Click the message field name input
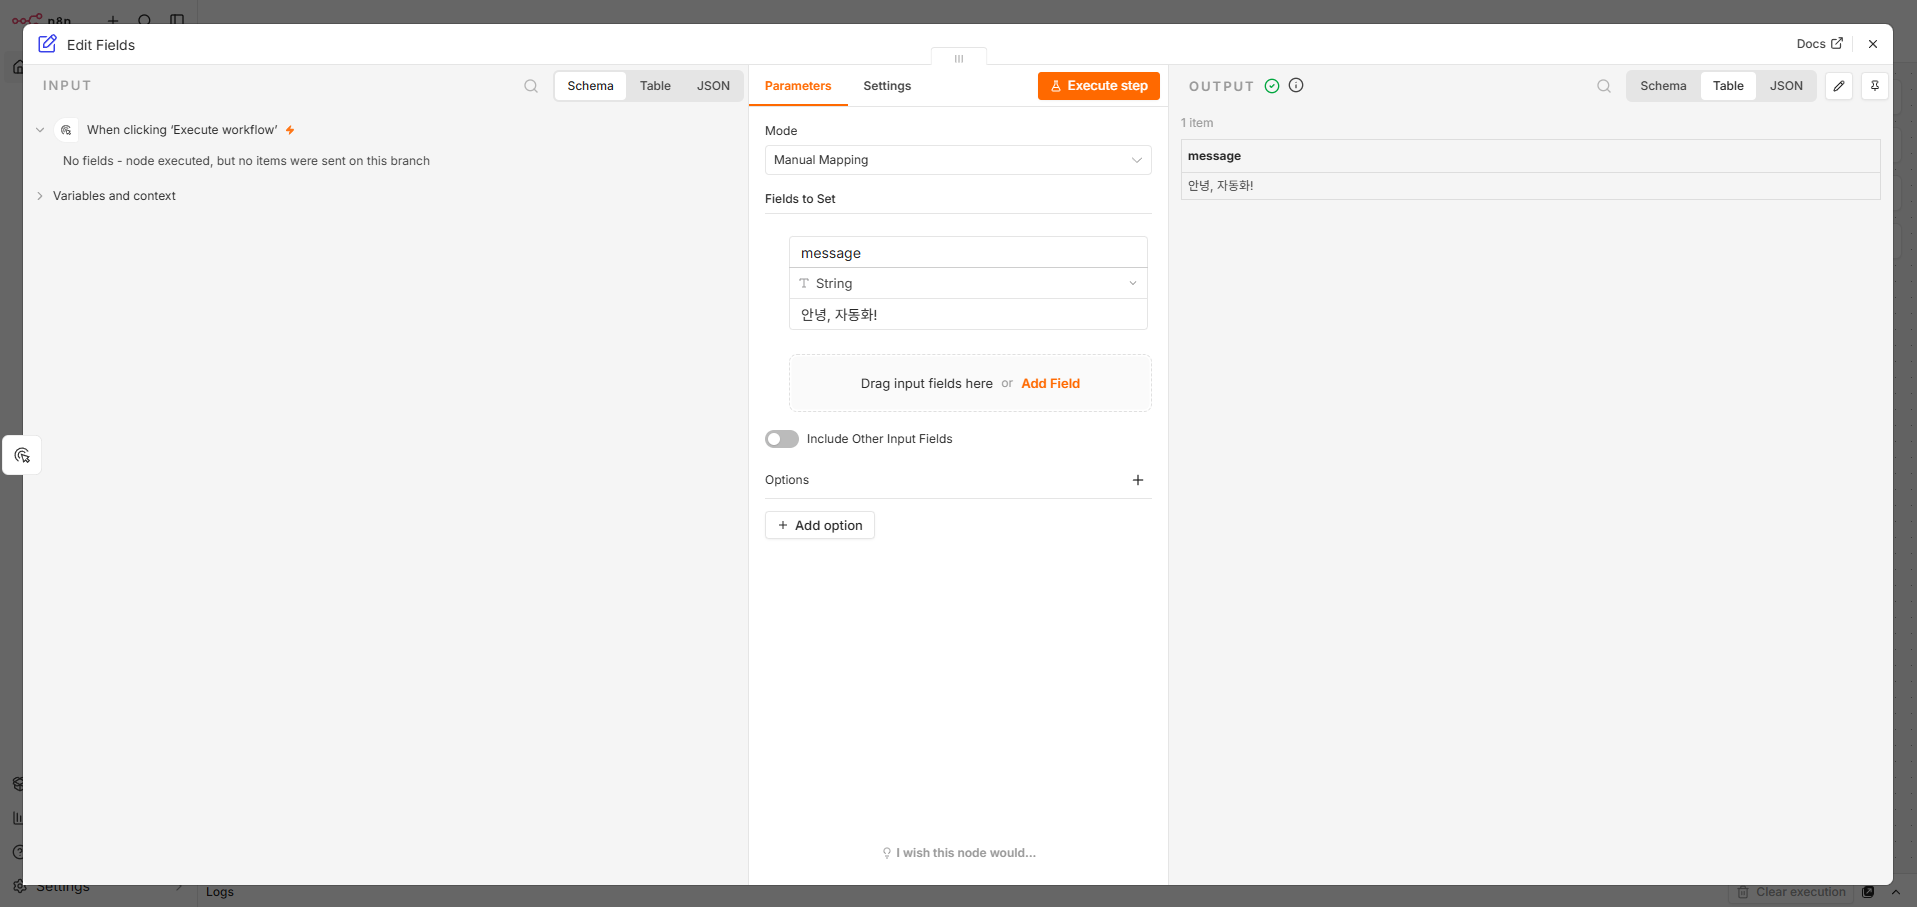Image resolution: width=1917 pixels, height=907 pixels. pyautogui.click(x=968, y=253)
